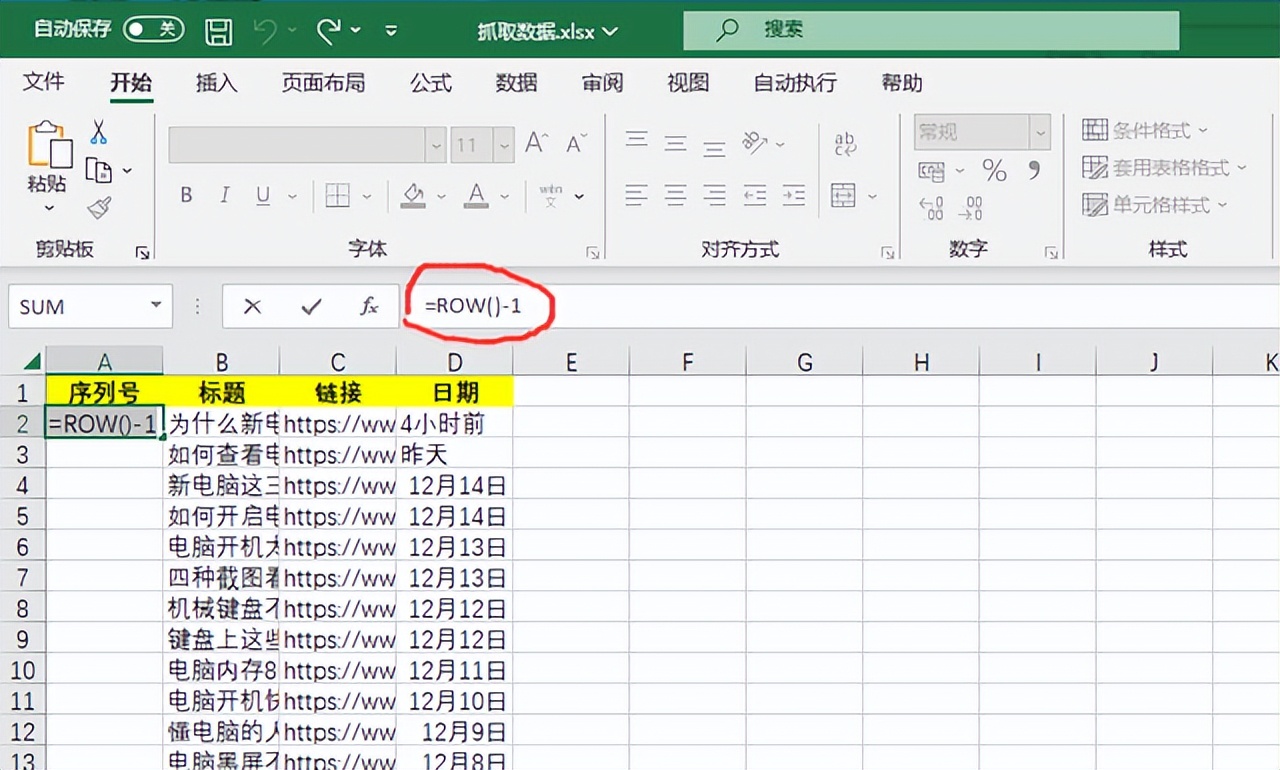Switch to the 公式 tab
The image size is (1280, 770).
pyautogui.click(x=431, y=83)
